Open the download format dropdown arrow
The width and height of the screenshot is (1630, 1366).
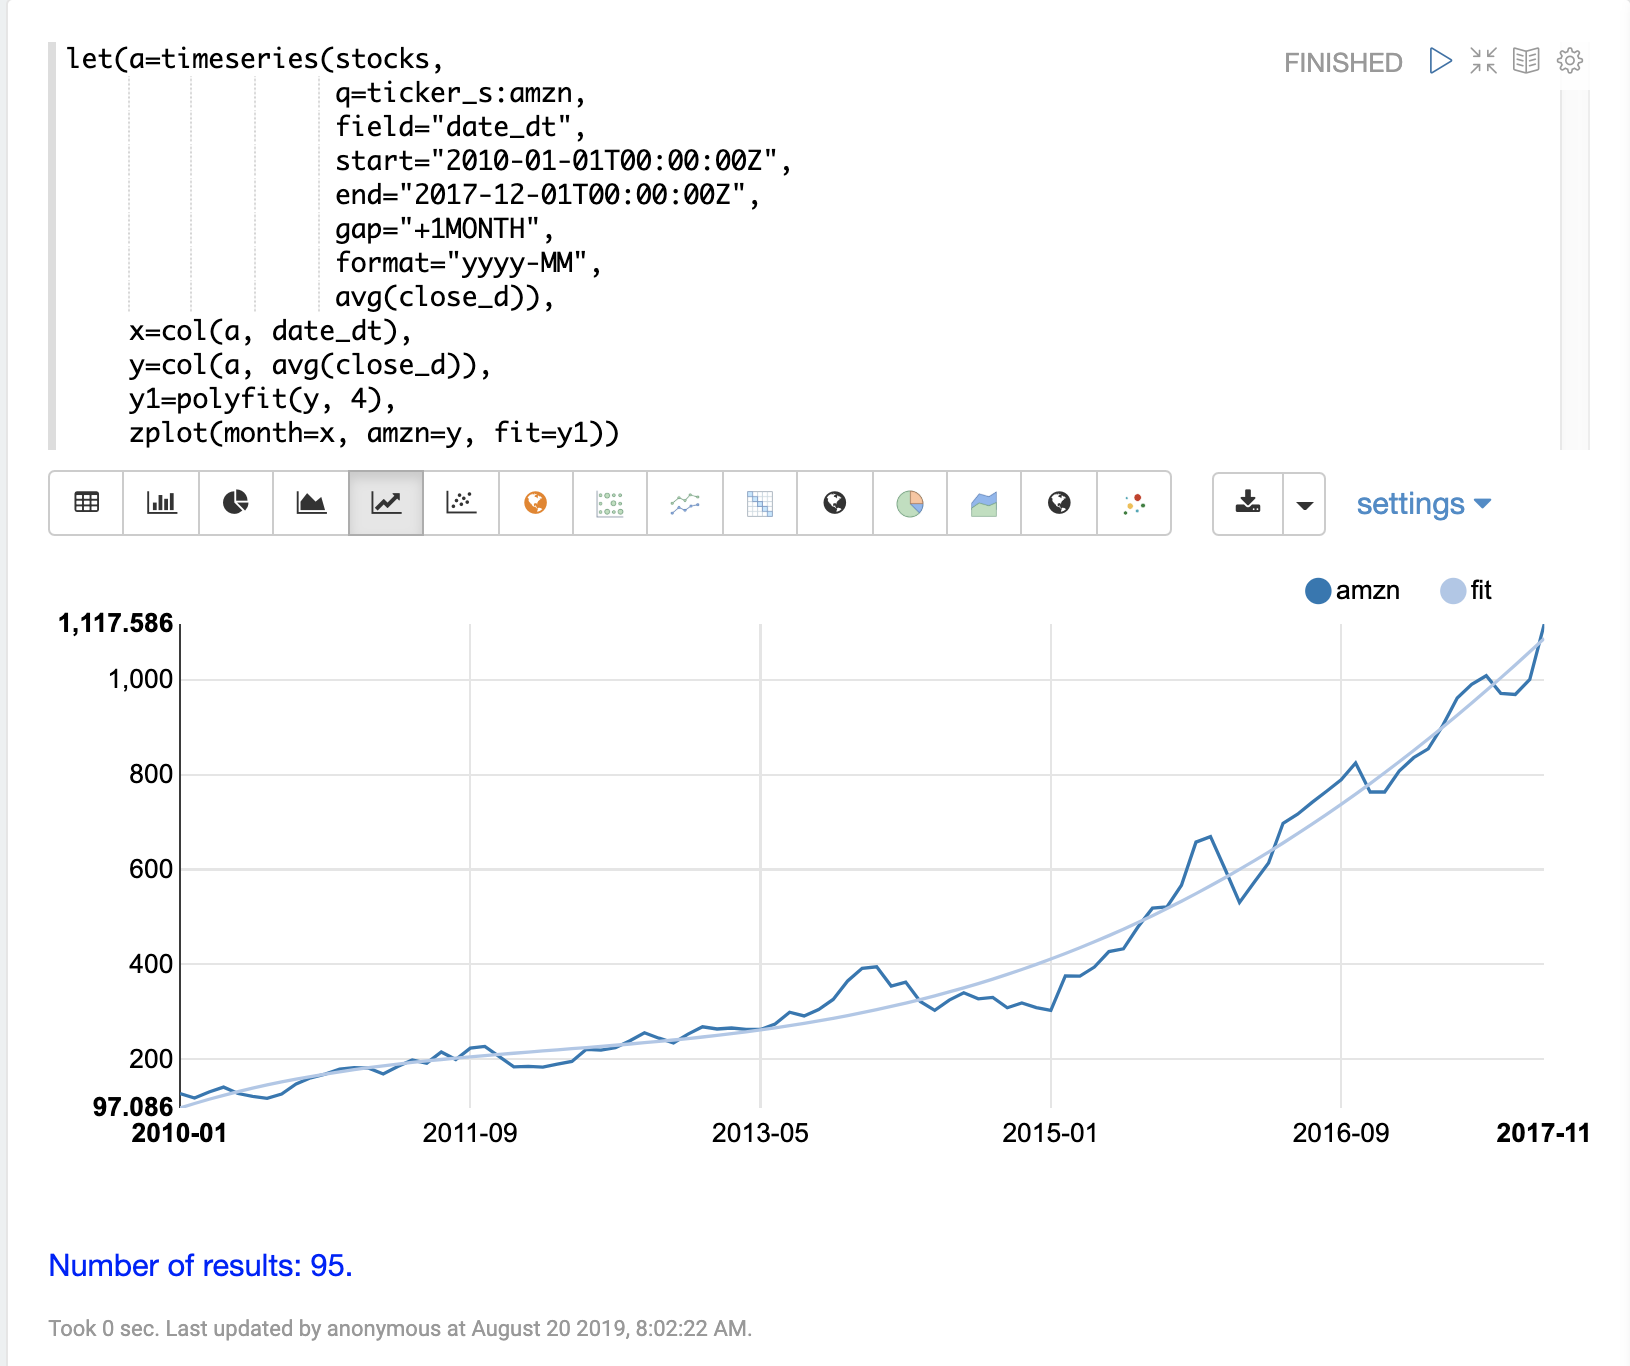pos(1304,504)
